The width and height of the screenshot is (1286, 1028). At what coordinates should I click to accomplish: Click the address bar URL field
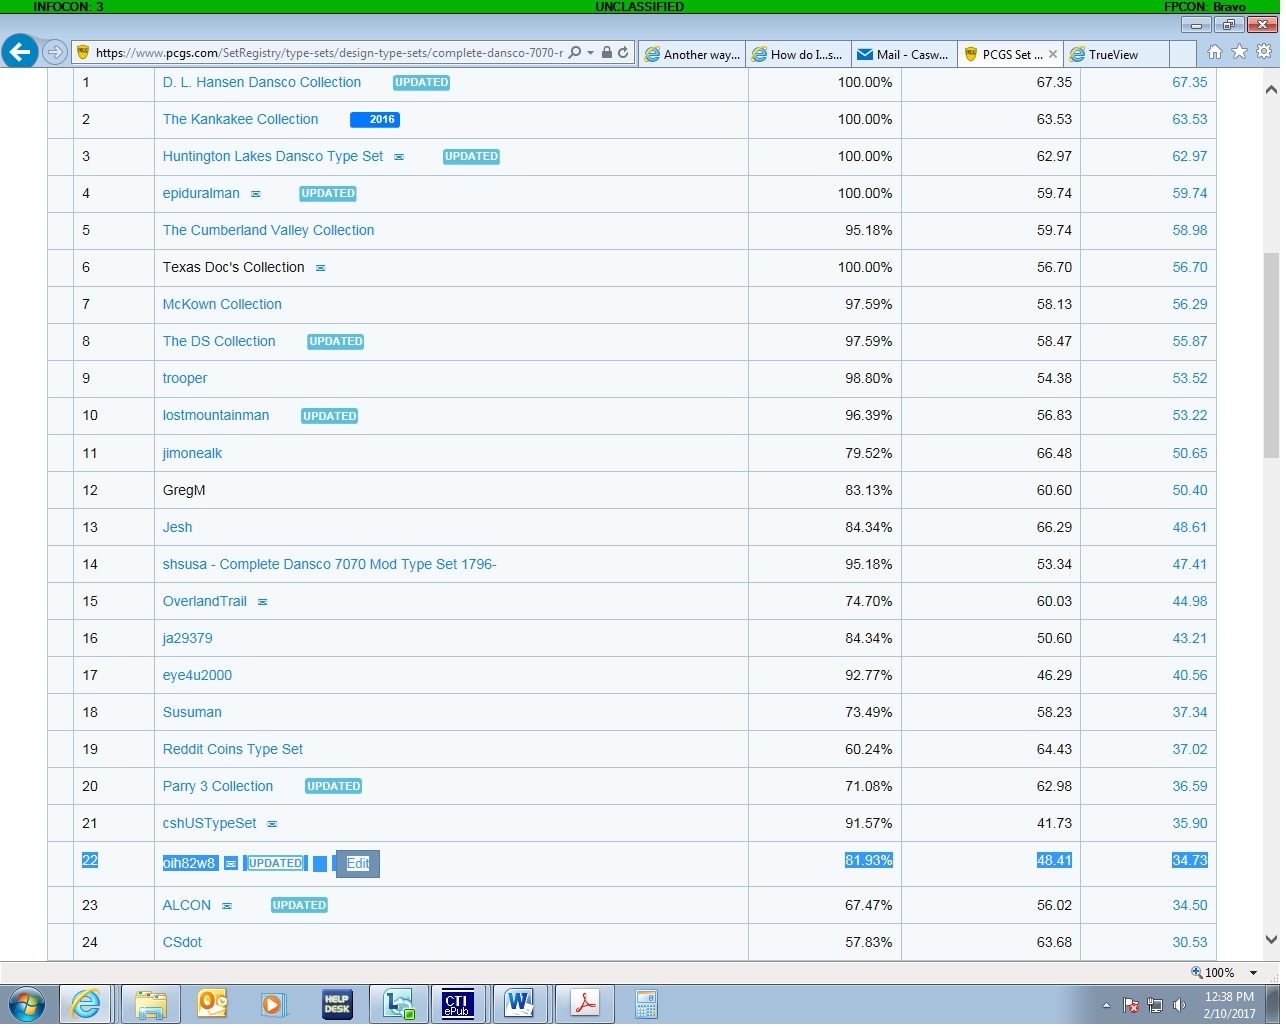click(329, 53)
